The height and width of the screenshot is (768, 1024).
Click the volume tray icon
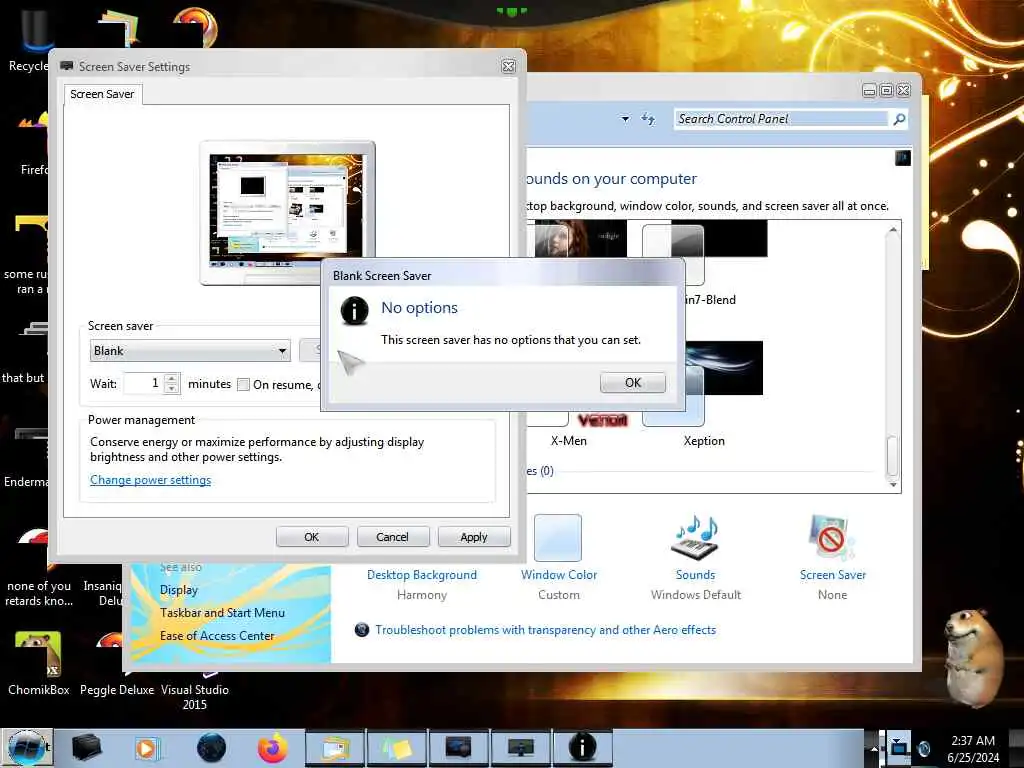tap(923, 748)
